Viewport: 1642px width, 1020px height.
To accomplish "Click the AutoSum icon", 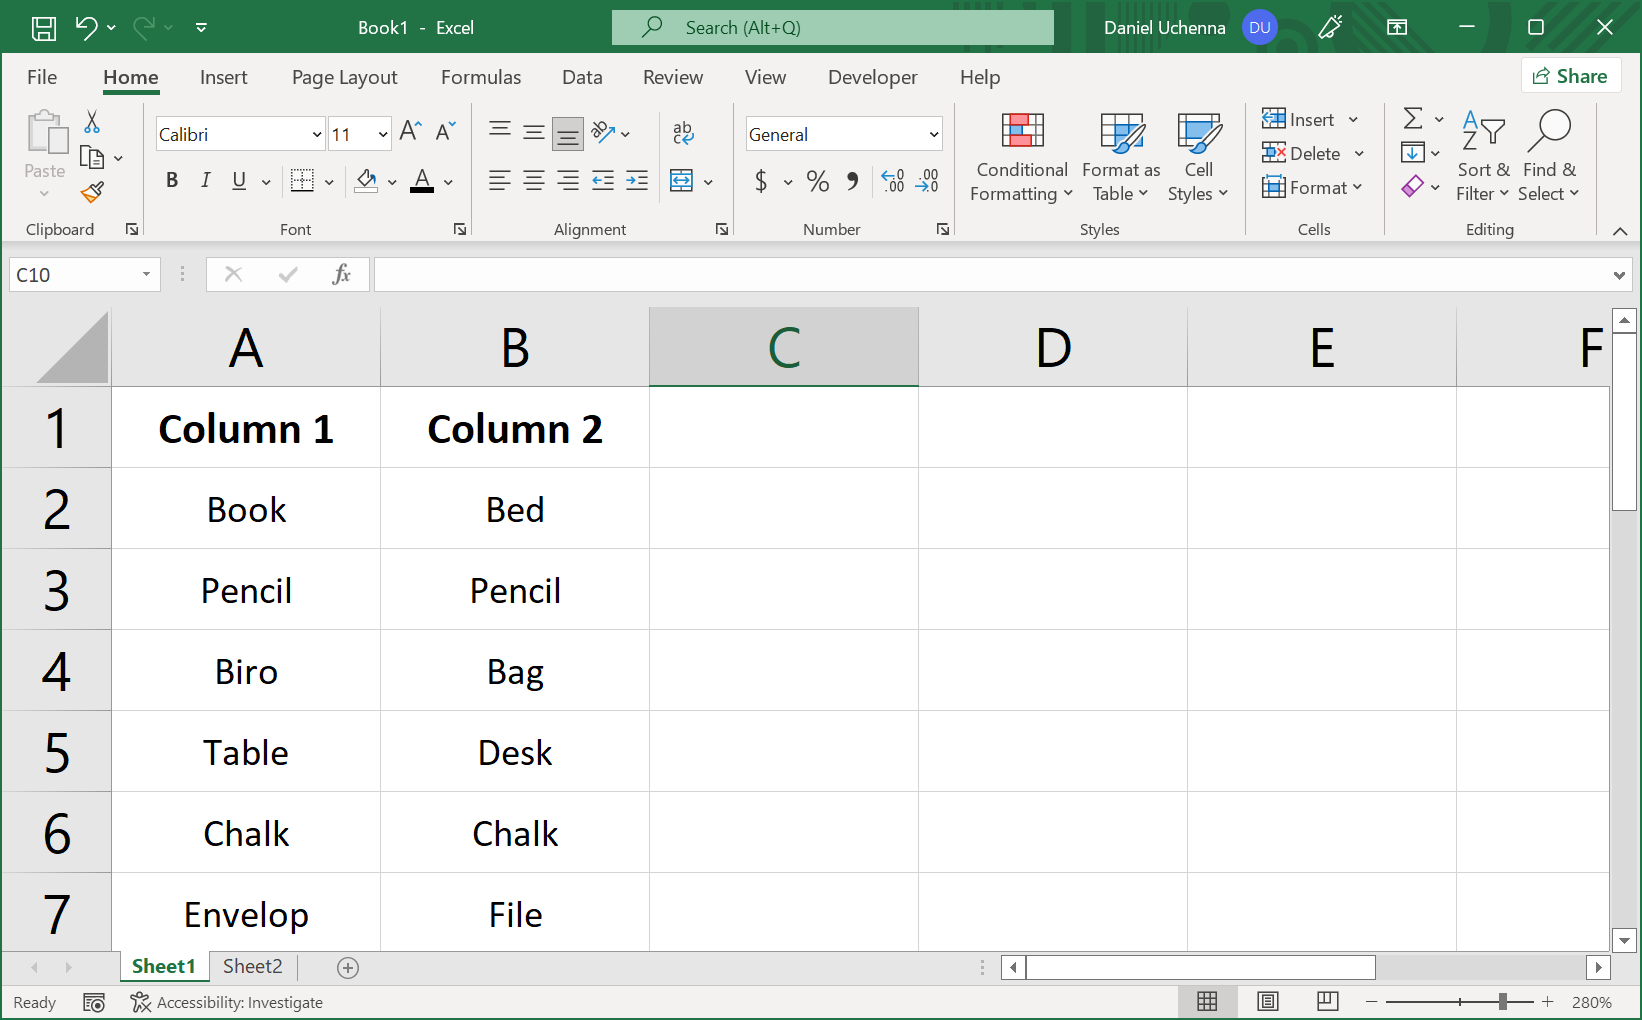I will pyautogui.click(x=1414, y=118).
